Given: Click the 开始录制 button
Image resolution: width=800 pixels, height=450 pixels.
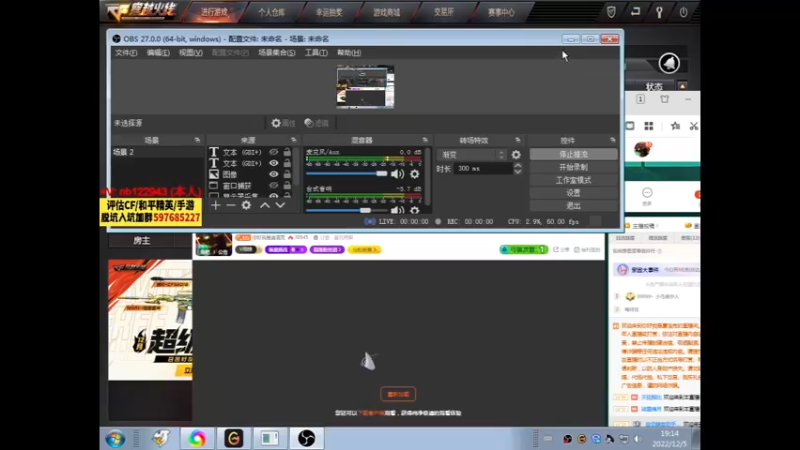Looking at the screenshot, I should coord(573,167).
